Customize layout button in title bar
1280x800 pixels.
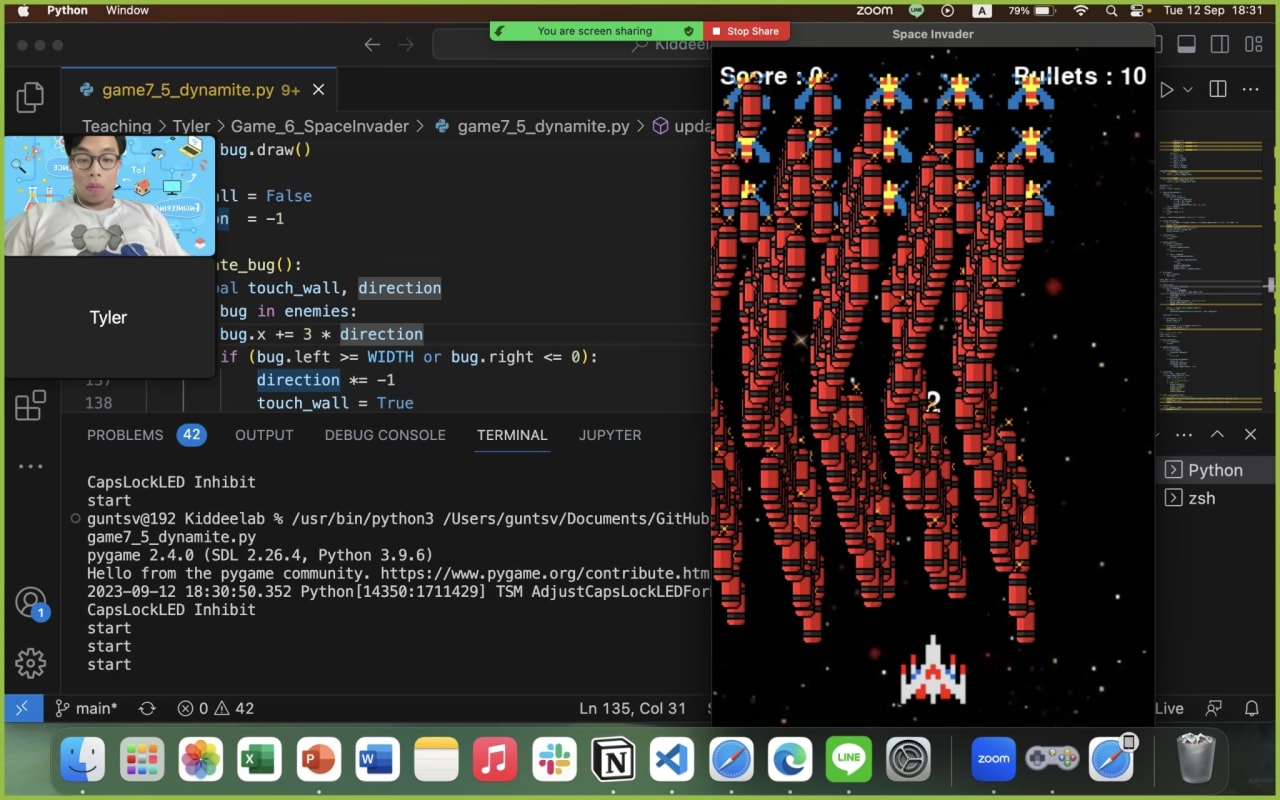click(x=1253, y=45)
